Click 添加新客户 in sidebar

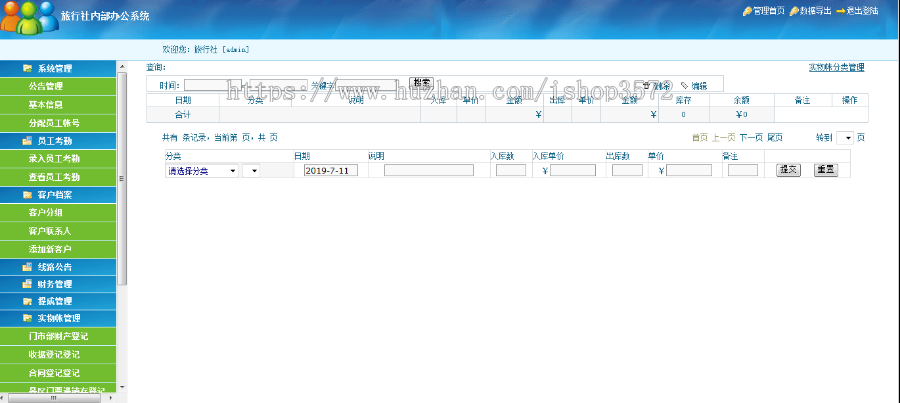coord(58,250)
